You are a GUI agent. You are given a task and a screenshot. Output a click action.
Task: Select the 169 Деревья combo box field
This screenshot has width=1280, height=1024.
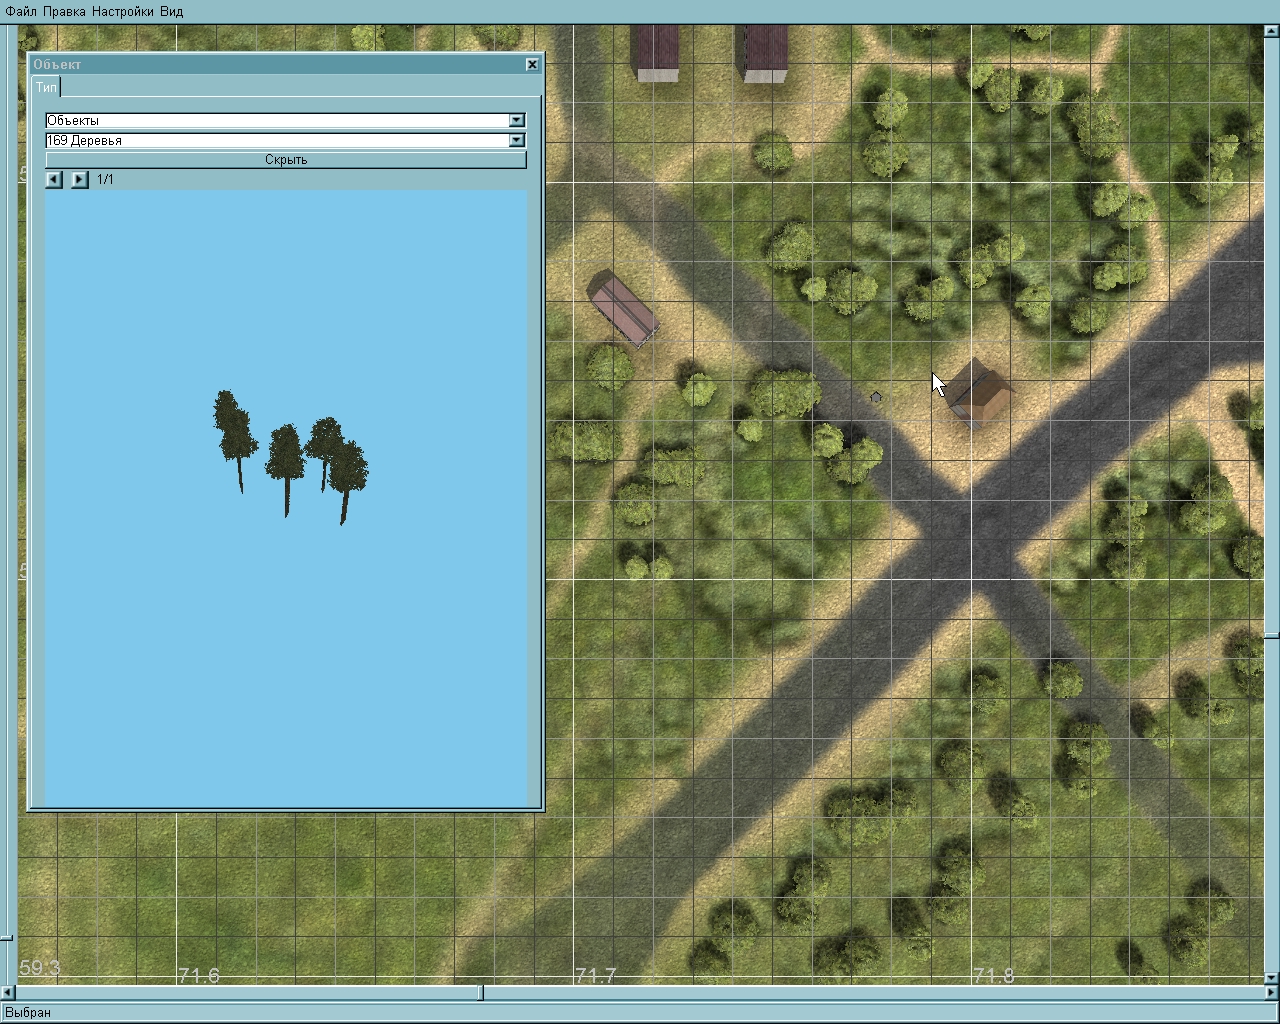[285, 140]
